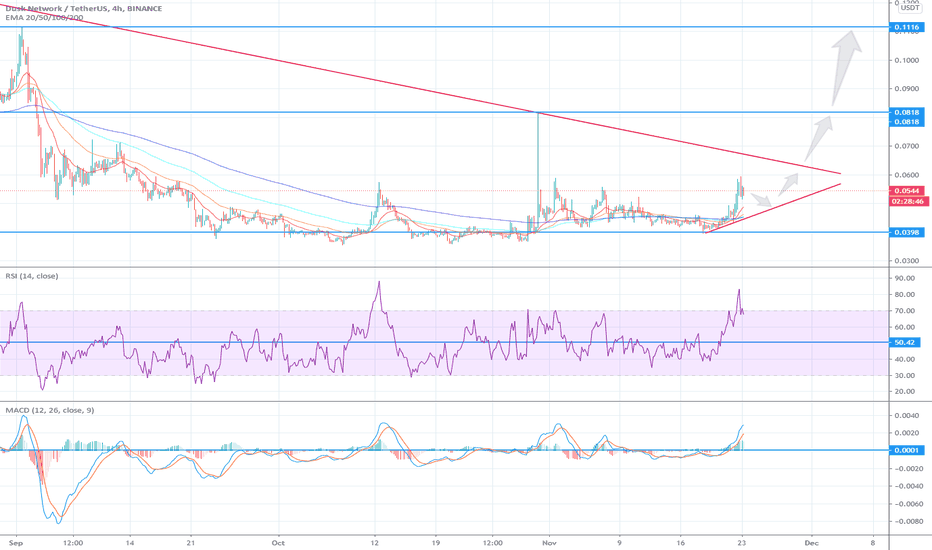This screenshot has width=932, height=550.
Task: Click the 16 date on time axis
Action: point(681,543)
